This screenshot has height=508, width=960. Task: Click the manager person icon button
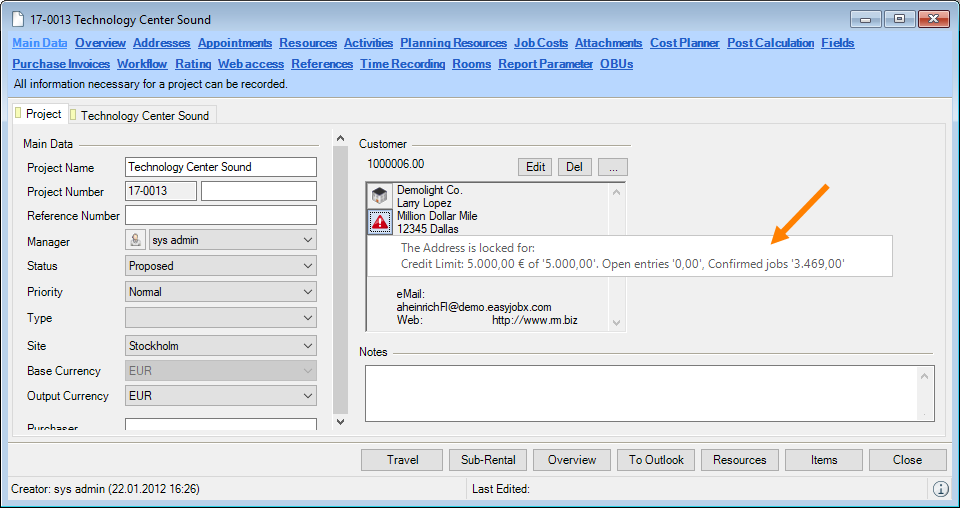point(135,240)
